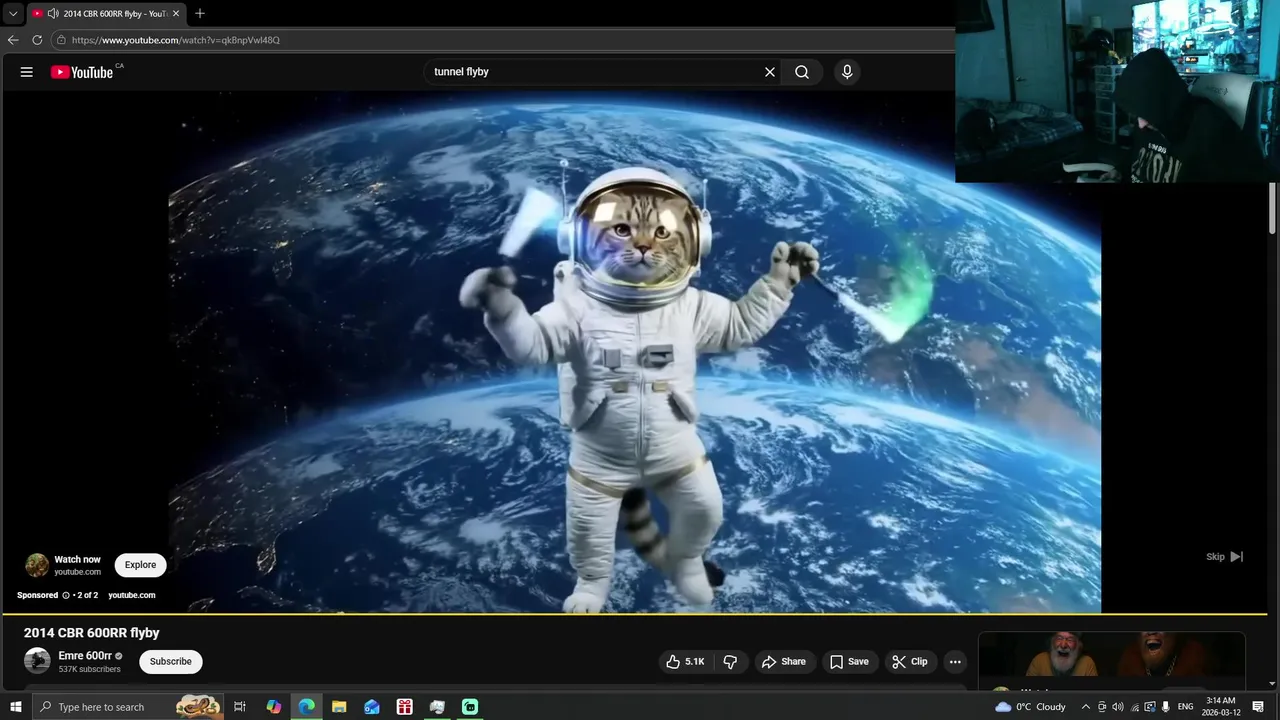Open File Explorer from taskbar
The image size is (1280, 720).
coord(339,707)
